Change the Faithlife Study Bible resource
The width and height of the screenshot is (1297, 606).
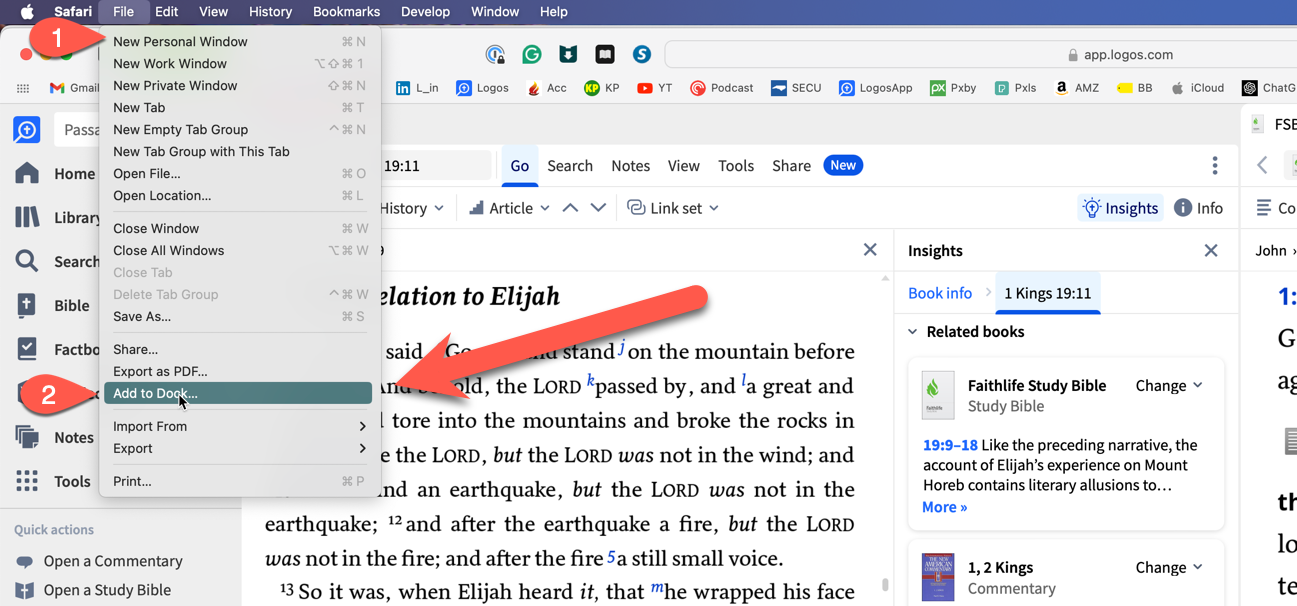(x=1169, y=386)
